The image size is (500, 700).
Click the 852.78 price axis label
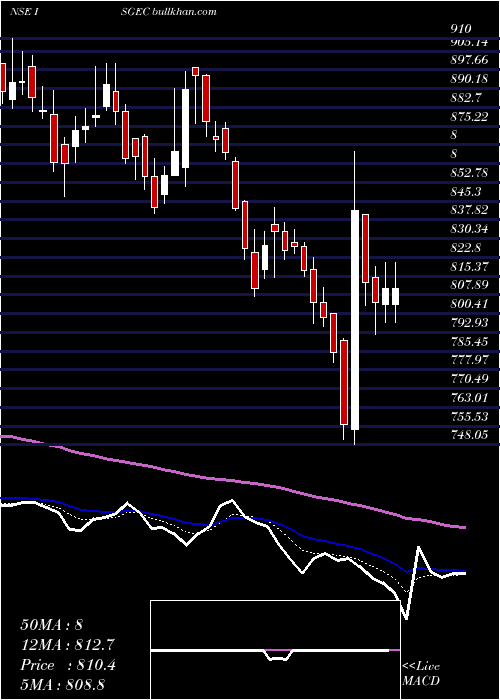(x=471, y=172)
